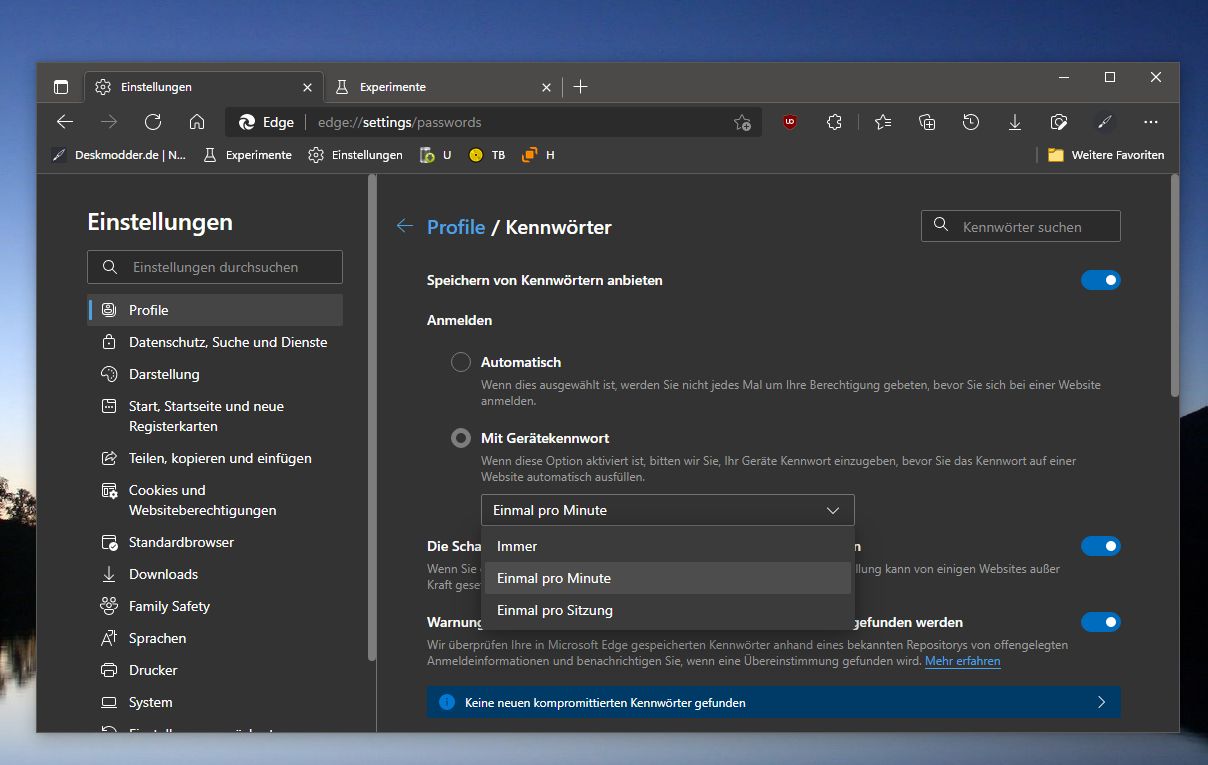The width and height of the screenshot is (1208, 765).
Task: Open Downloads in settings sidebar
Action: (215, 574)
